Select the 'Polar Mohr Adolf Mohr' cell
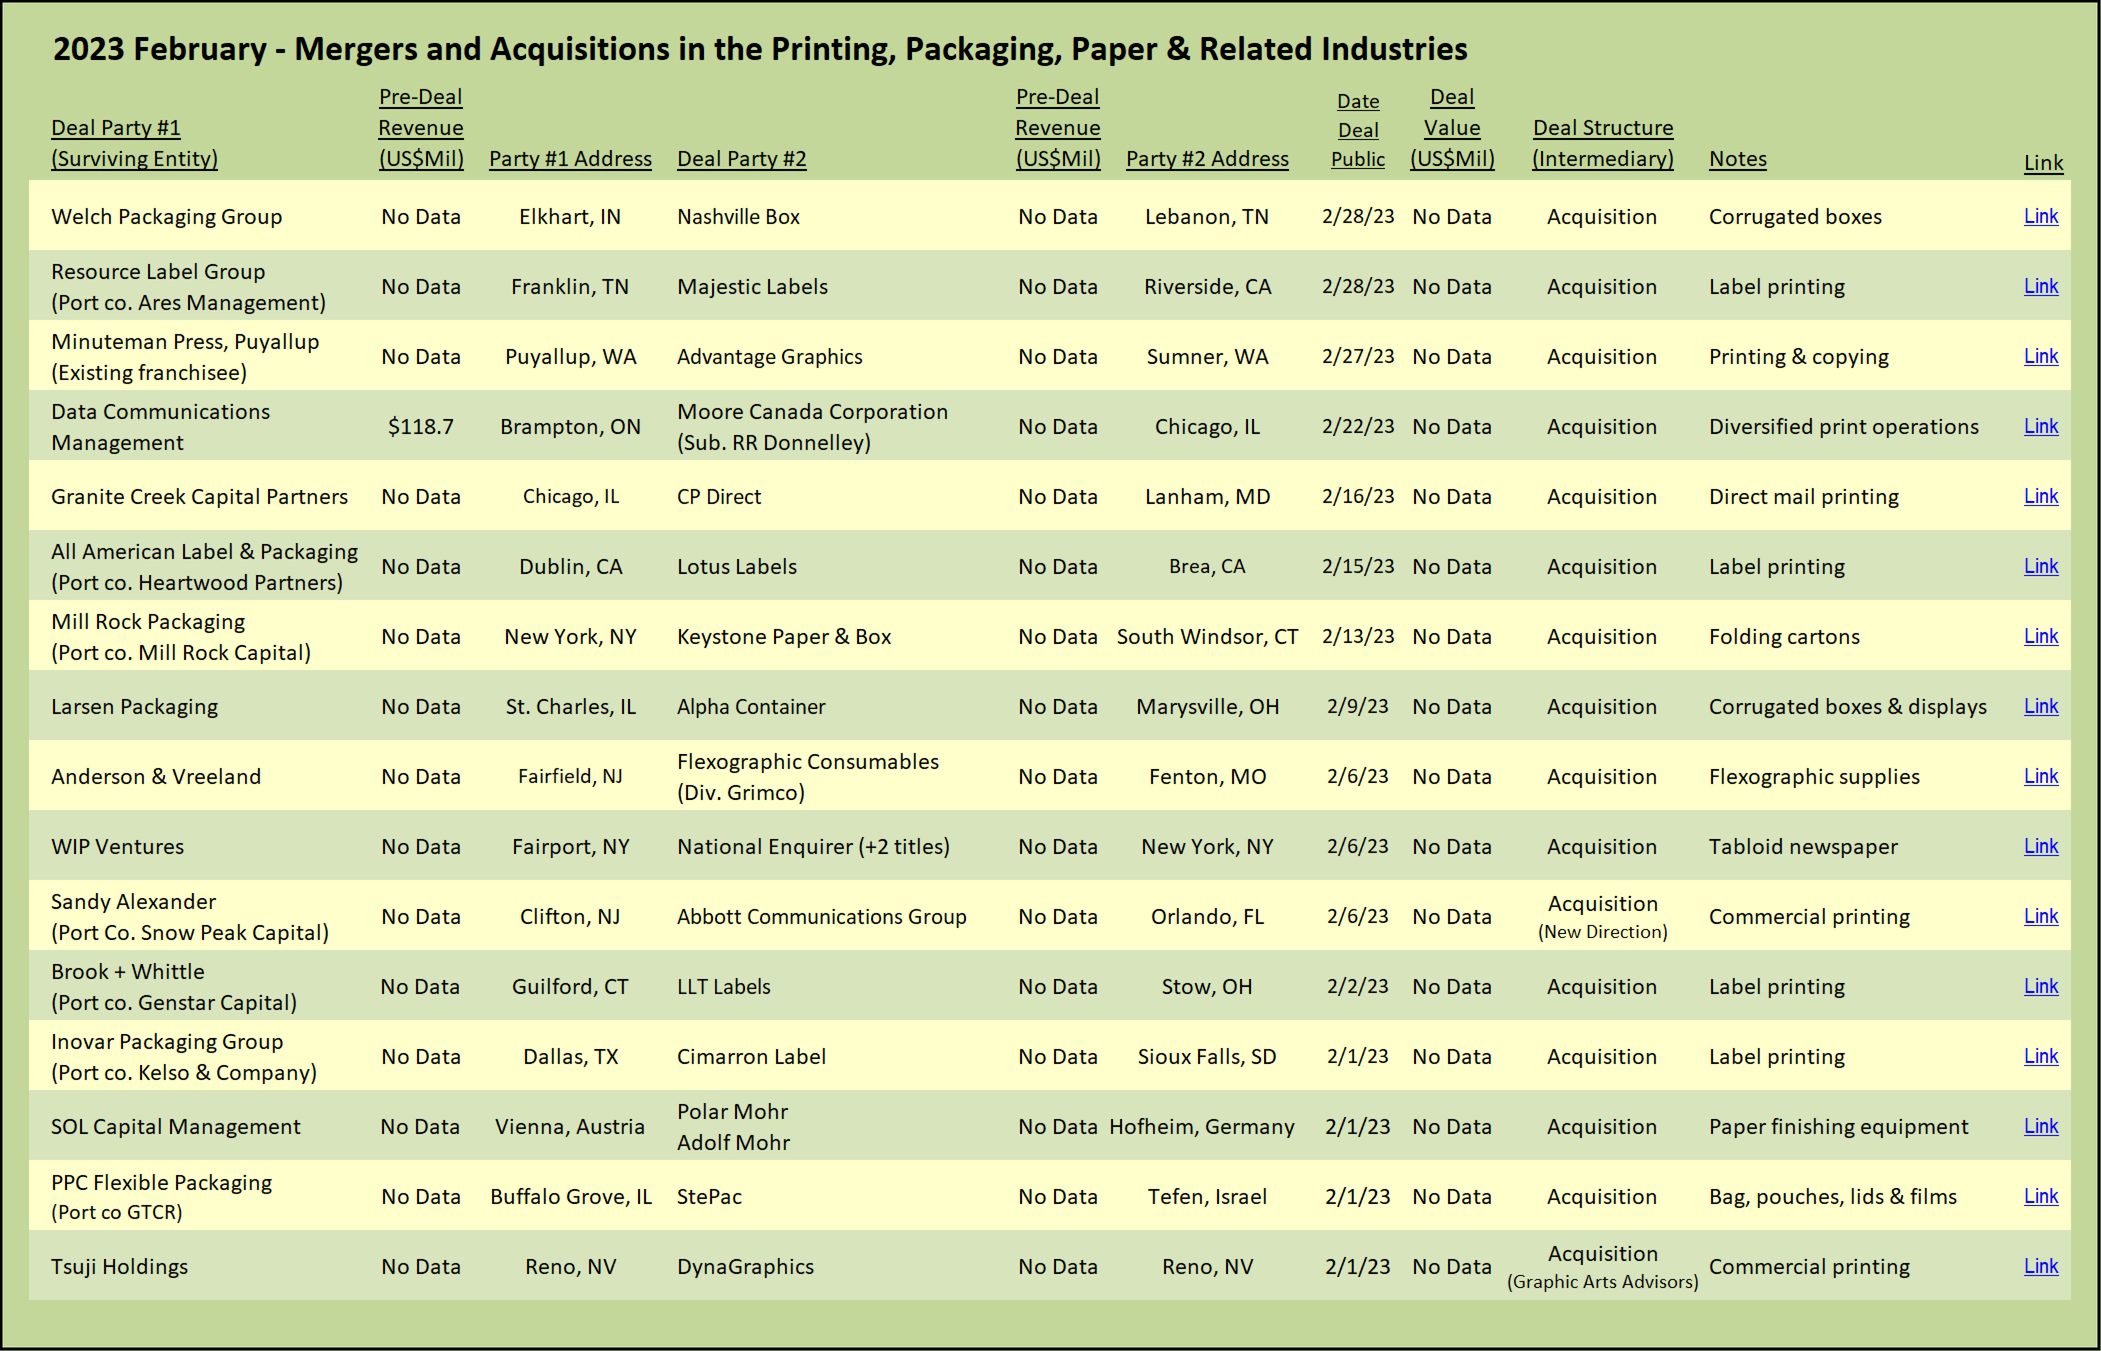 coord(733,1127)
